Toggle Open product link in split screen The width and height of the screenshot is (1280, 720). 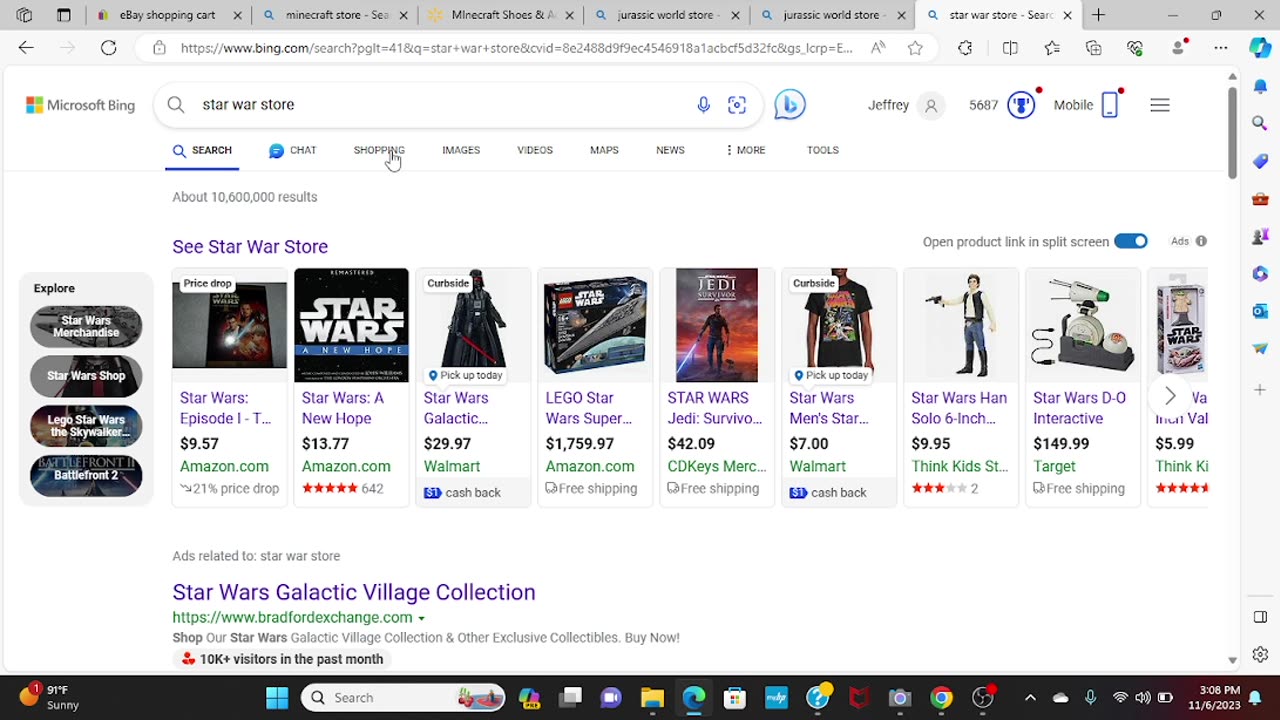point(1131,241)
